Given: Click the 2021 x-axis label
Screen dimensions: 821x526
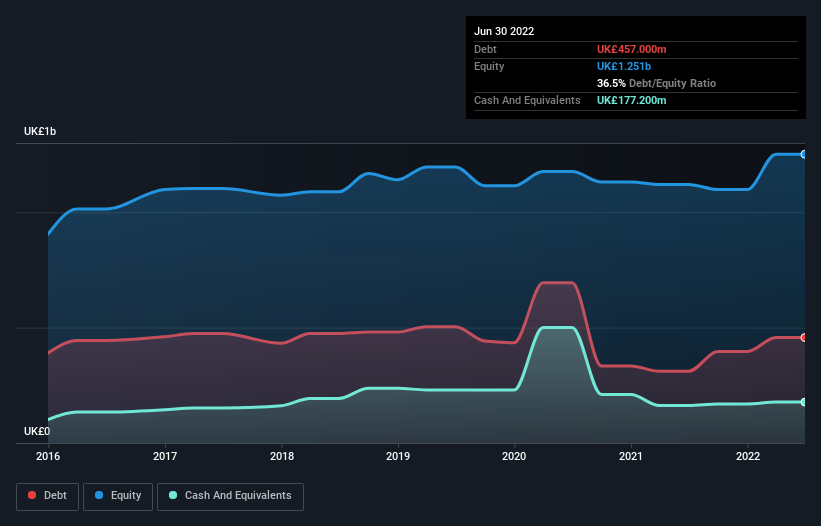Looking at the screenshot, I should (631, 456).
